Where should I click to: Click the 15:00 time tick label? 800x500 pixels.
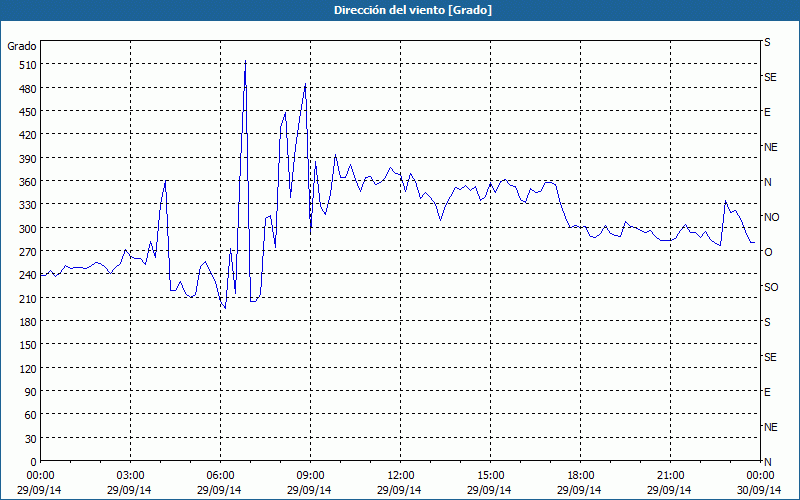[x=490, y=476]
